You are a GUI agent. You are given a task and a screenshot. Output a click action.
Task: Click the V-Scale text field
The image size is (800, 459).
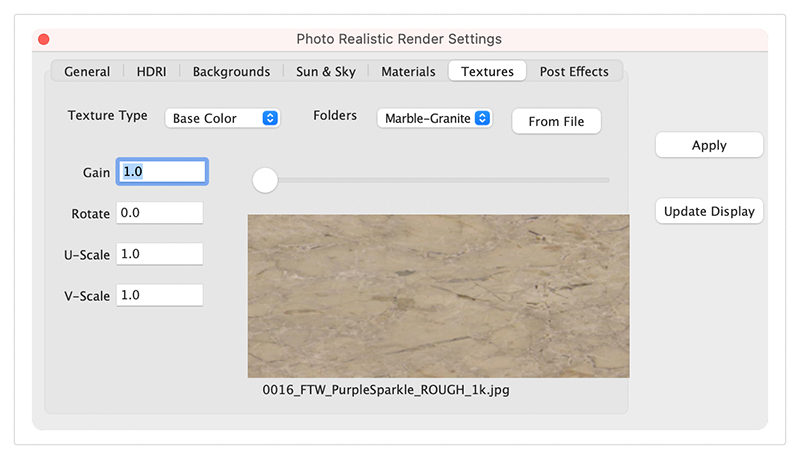tap(160, 295)
